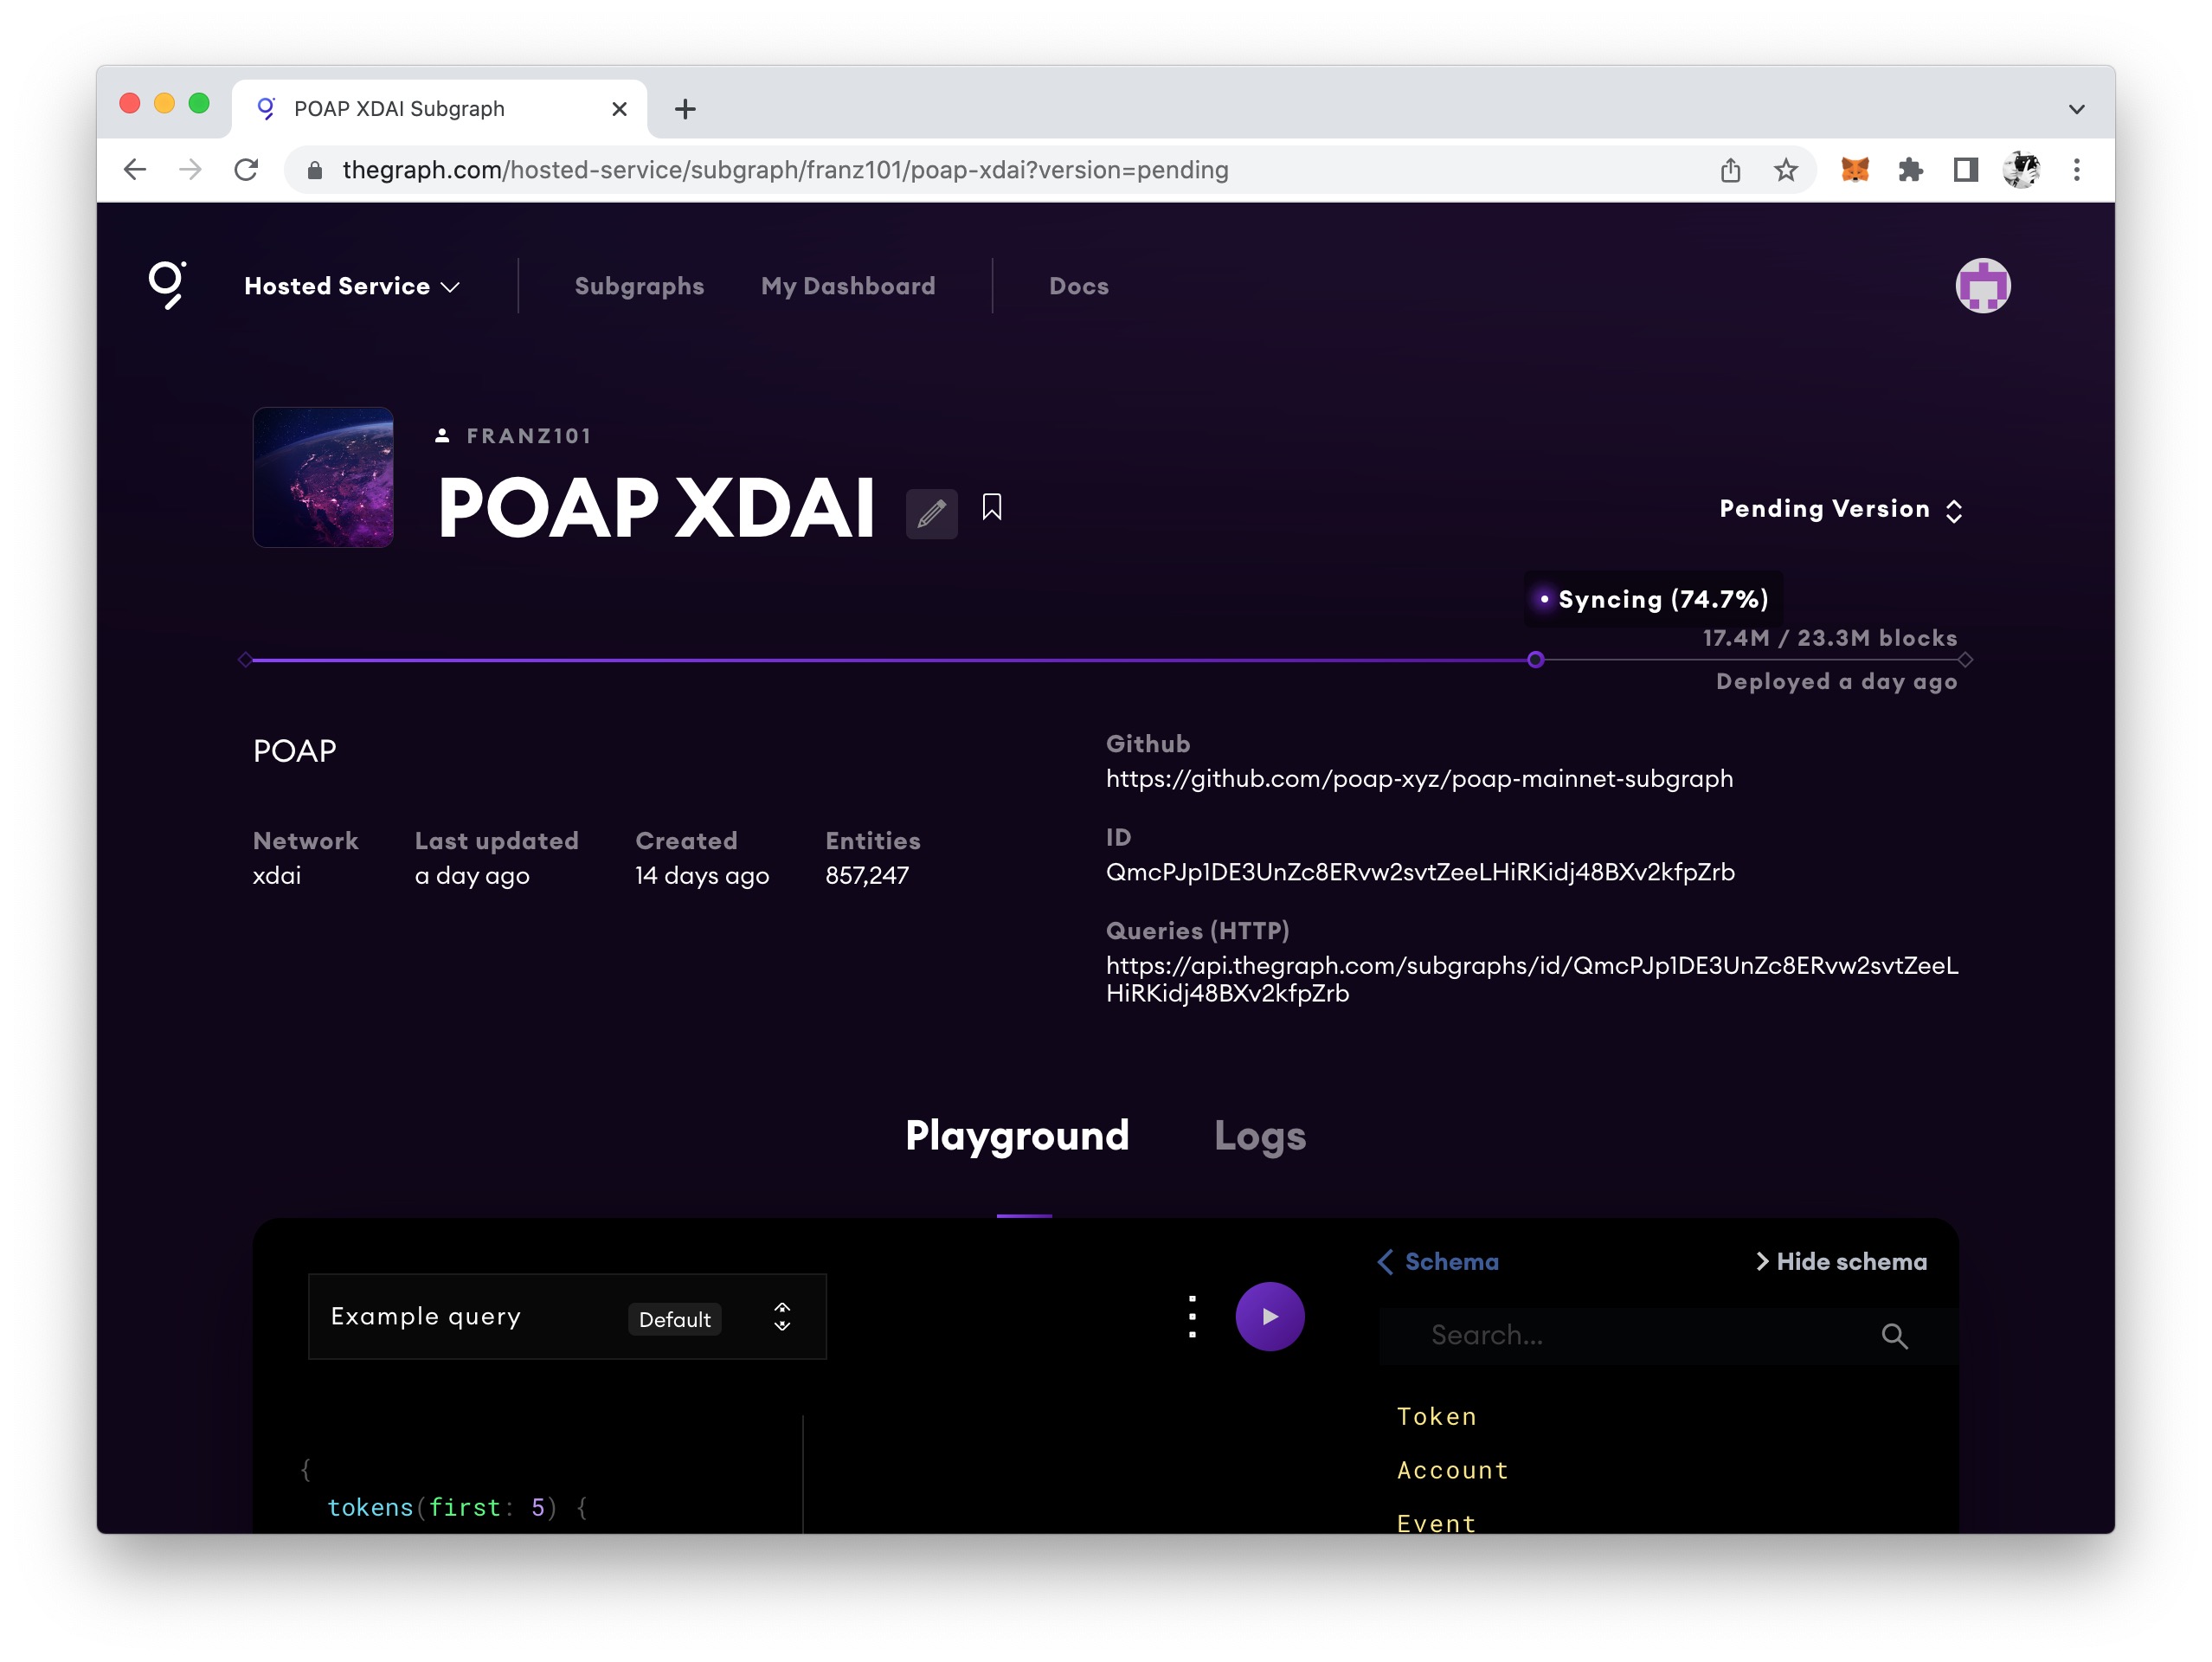Screen dimensions: 2212x1662
Task: Click the POAP XDAI earth thumbnail
Action: pyautogui.click(x=323, y=477)
